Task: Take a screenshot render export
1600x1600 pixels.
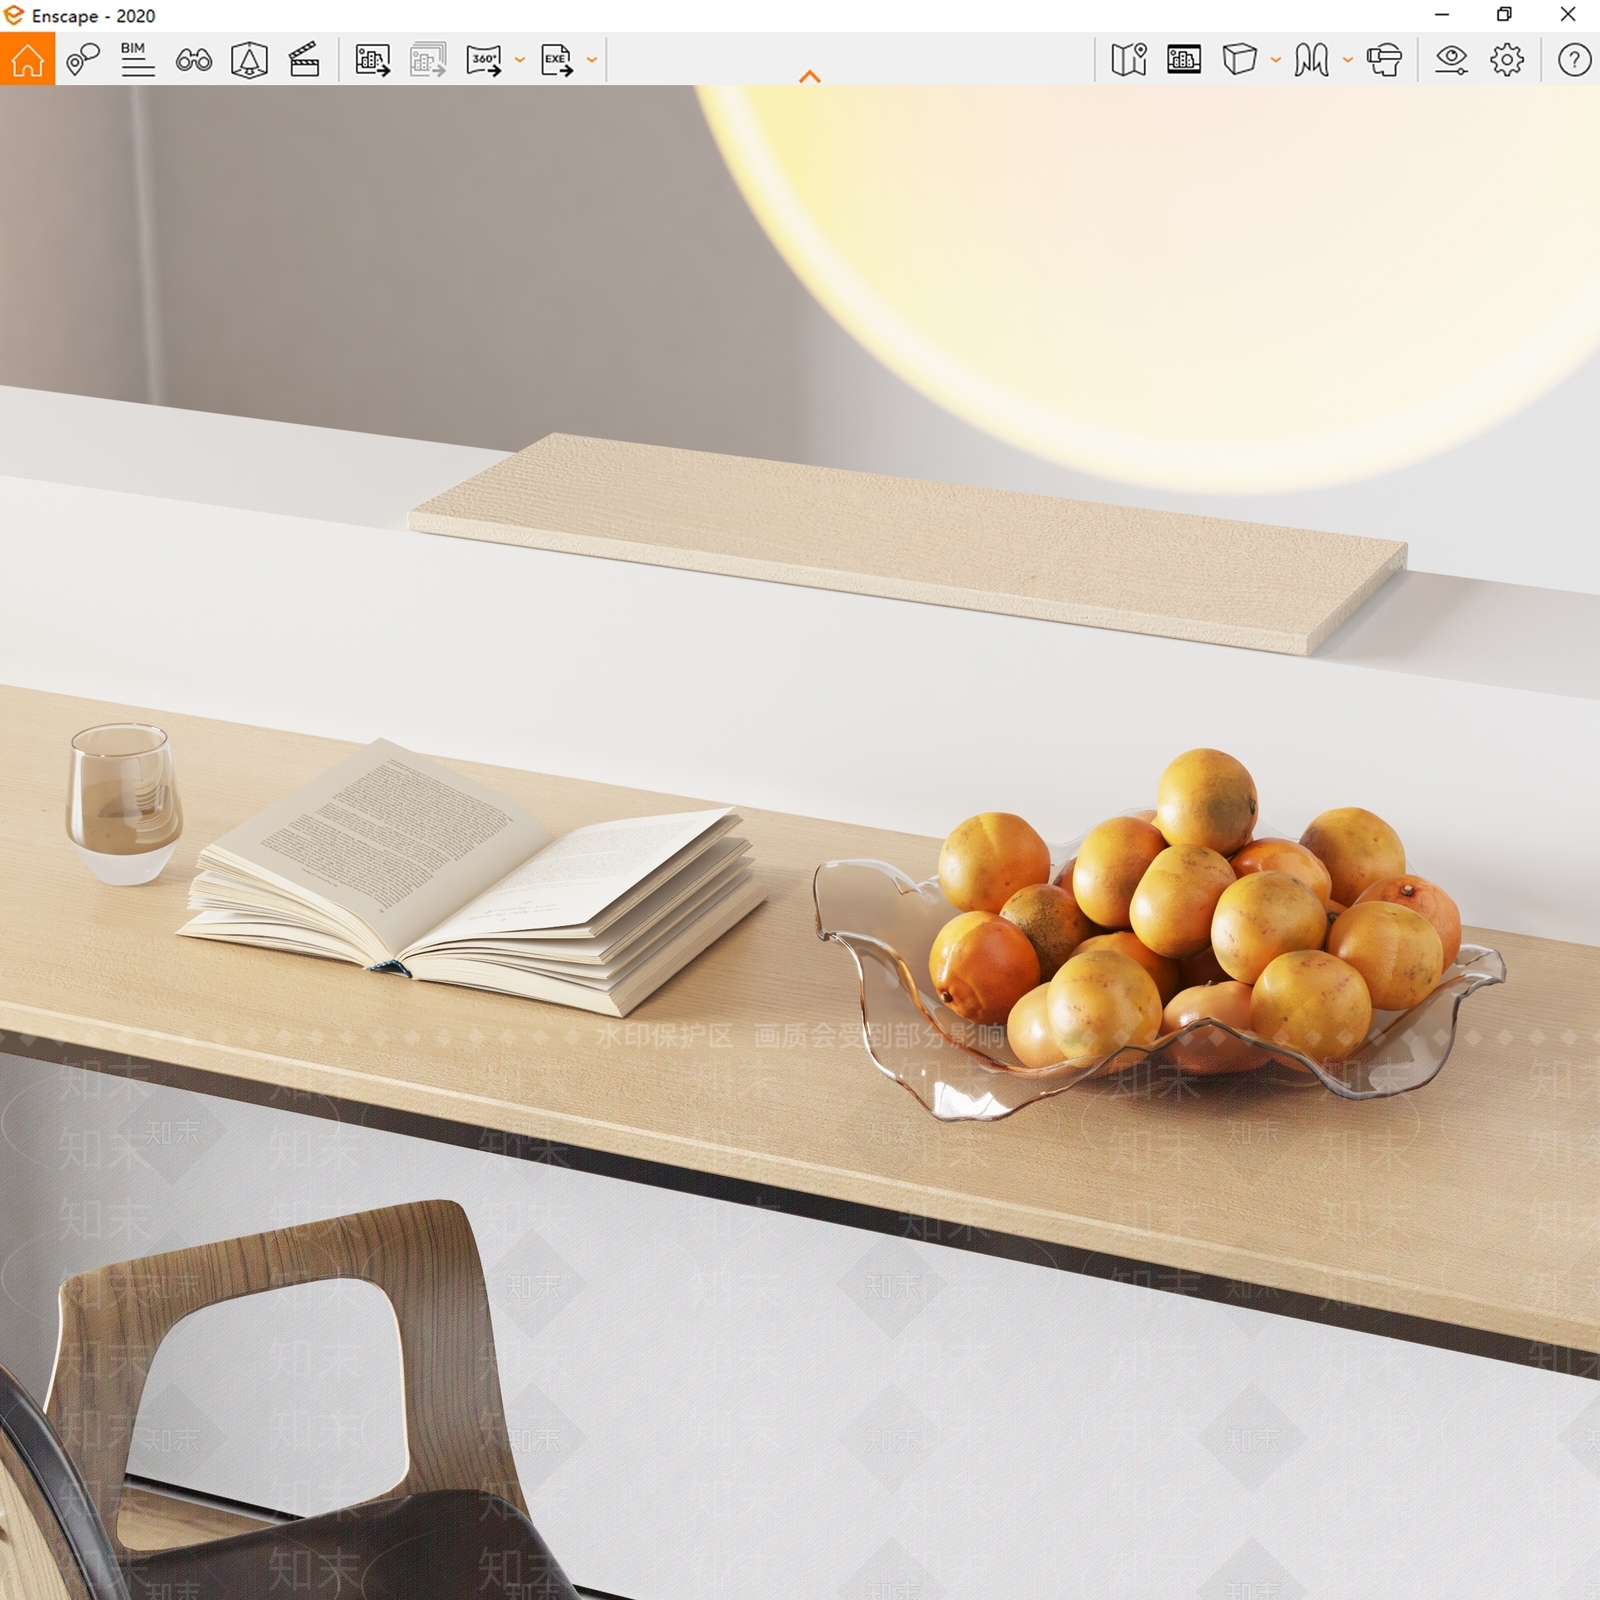Action: (373, 60)
